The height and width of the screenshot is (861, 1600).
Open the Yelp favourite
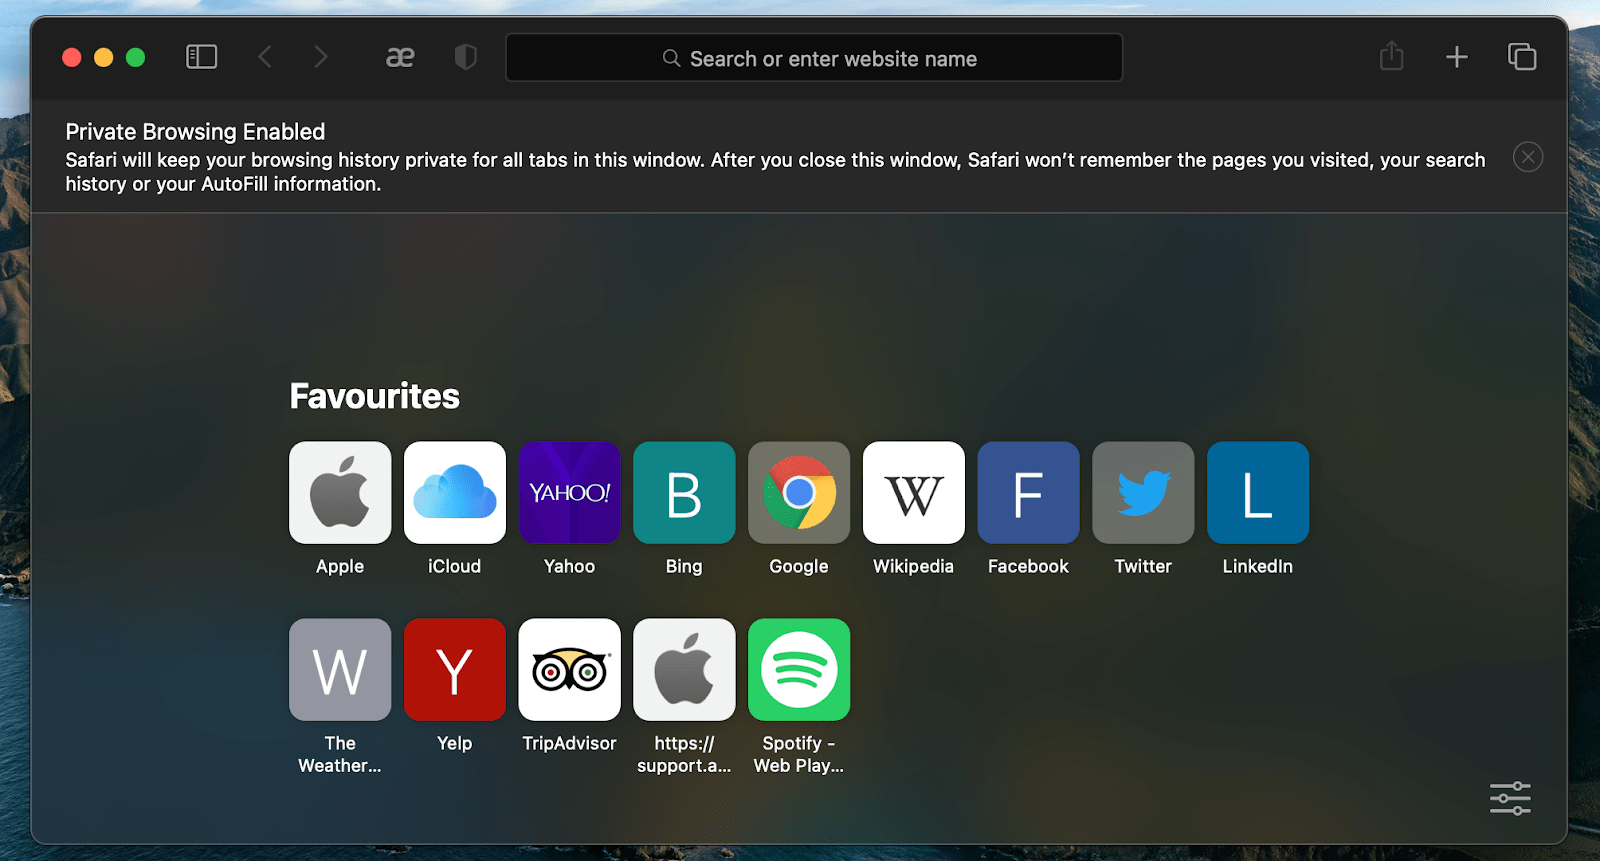(x=455, y=670)
